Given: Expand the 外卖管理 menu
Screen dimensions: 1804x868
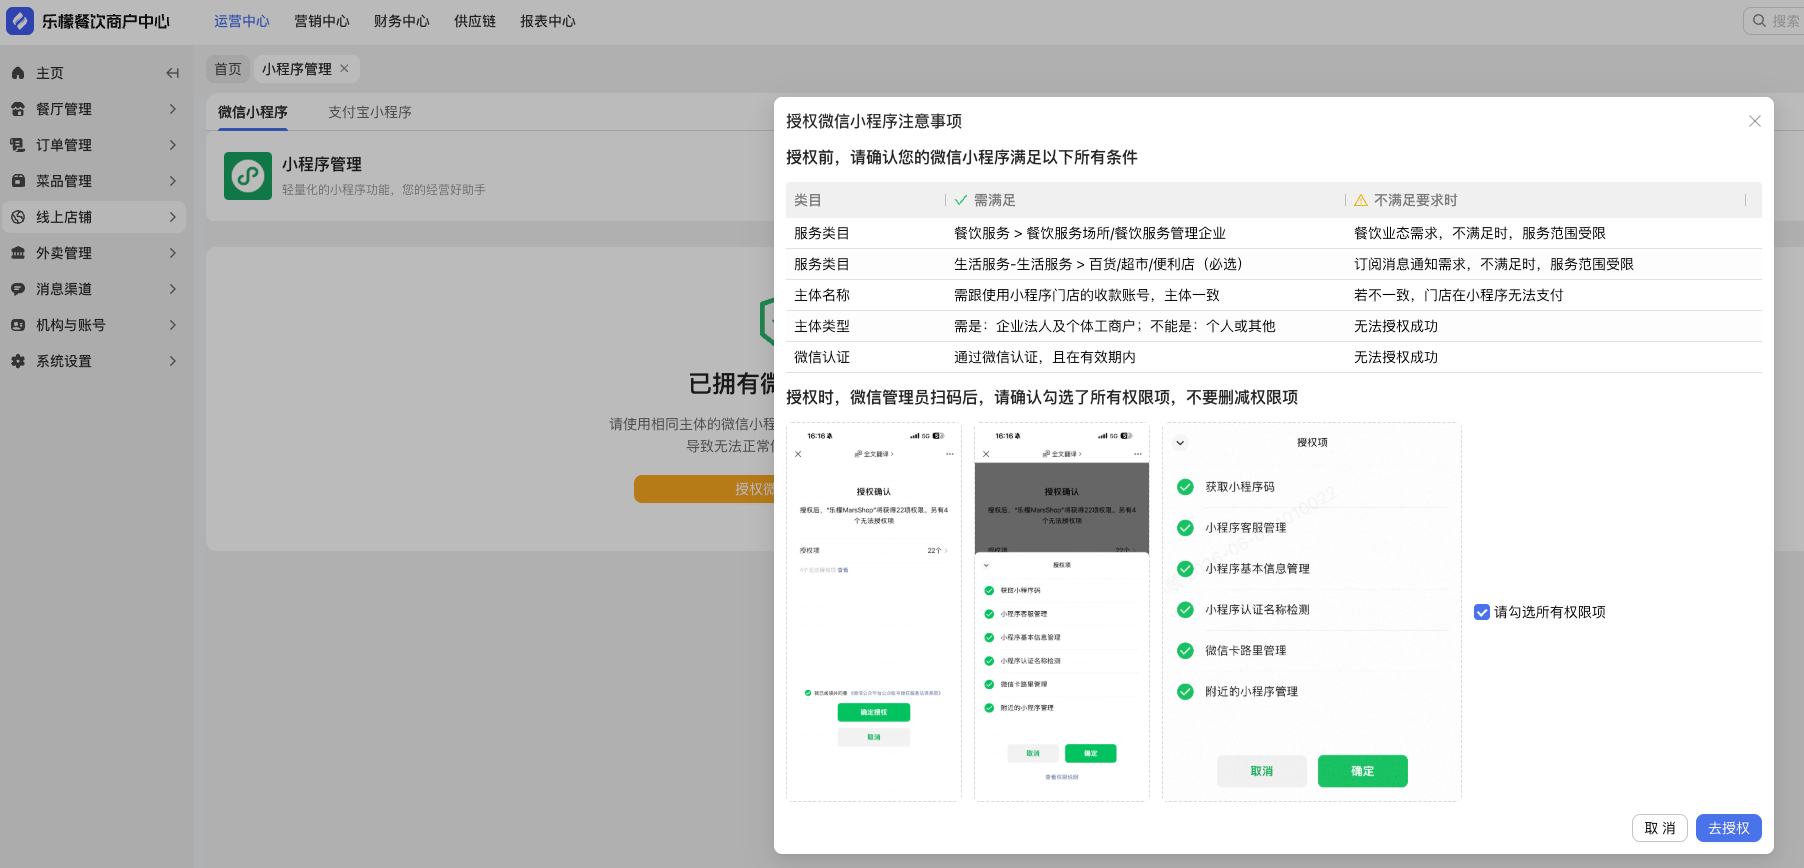Looking at the screenshot, I should coord(173,253).
